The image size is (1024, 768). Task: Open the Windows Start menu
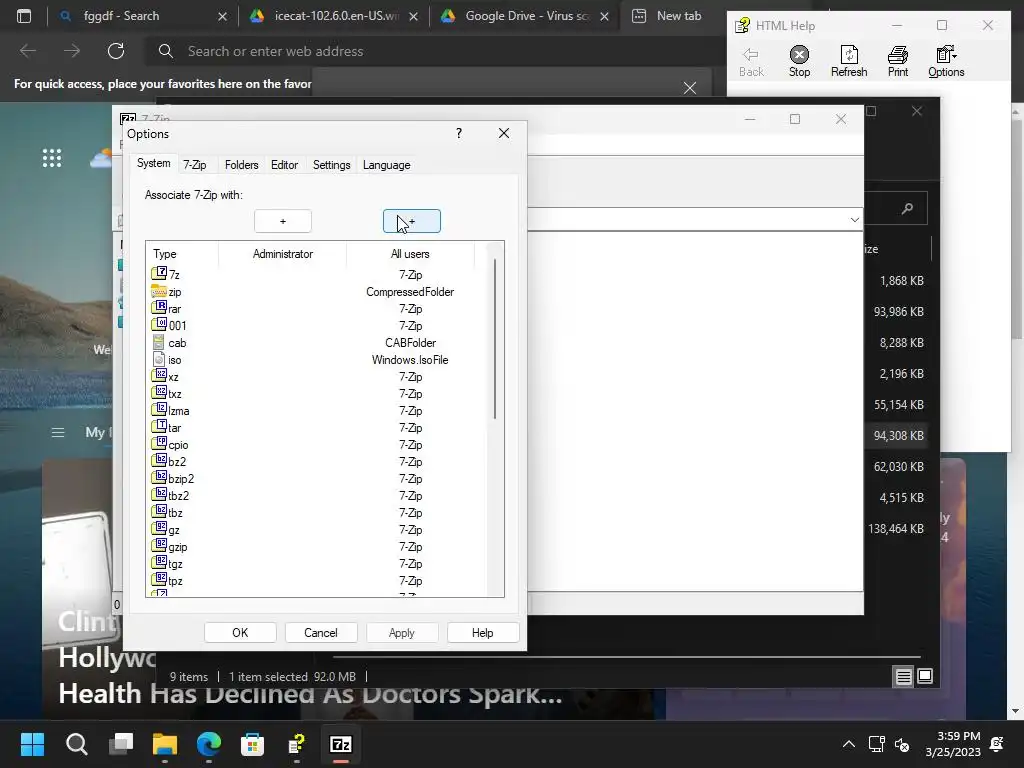[x=32, y=744]
